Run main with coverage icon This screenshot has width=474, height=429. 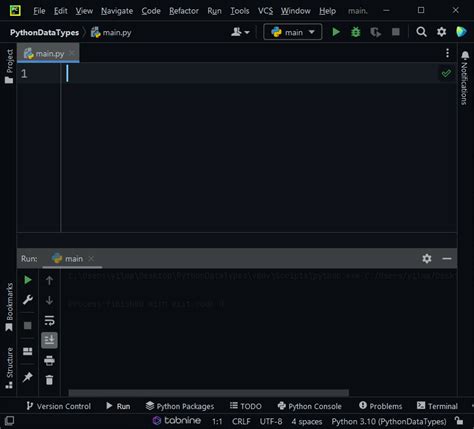(x=375, y=32)
